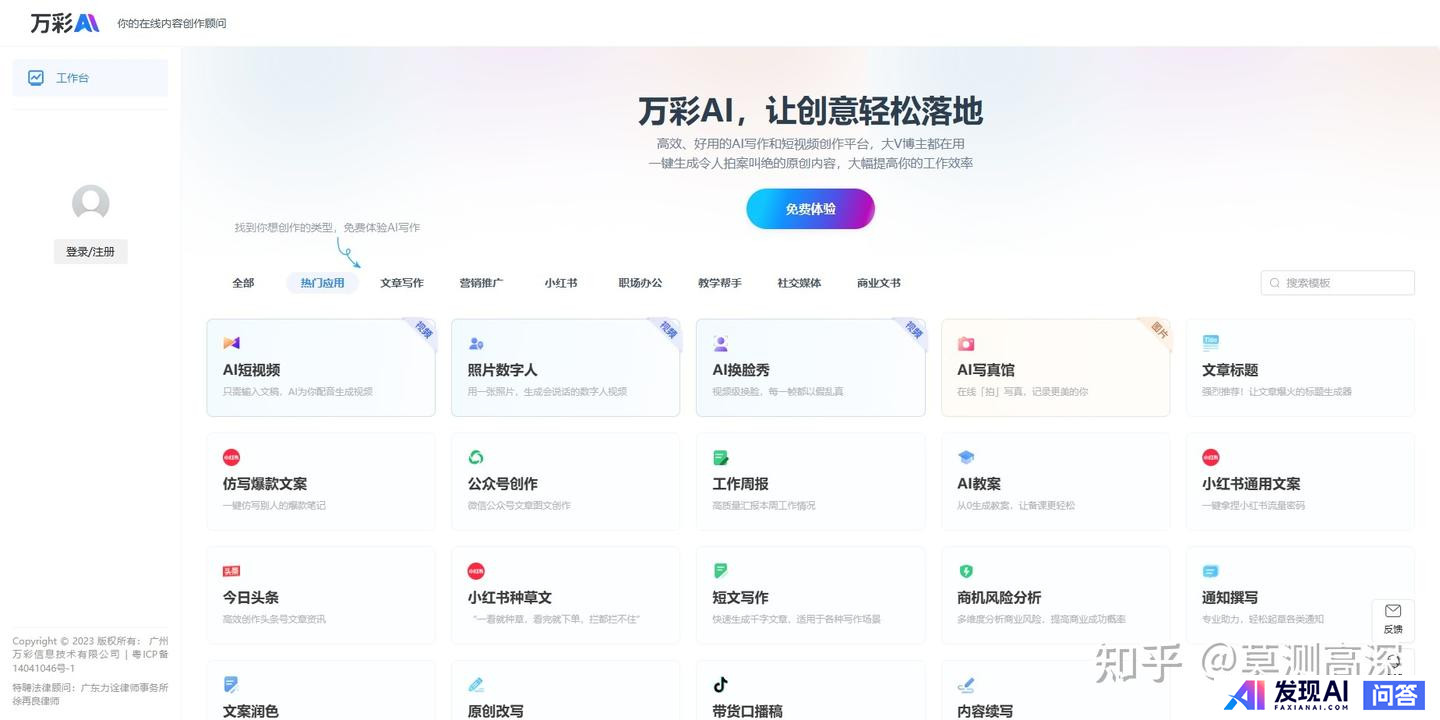The image size is (1440, 720).
Task: Click text 高效创作头条号文章资讯
Action: point(274,620)
